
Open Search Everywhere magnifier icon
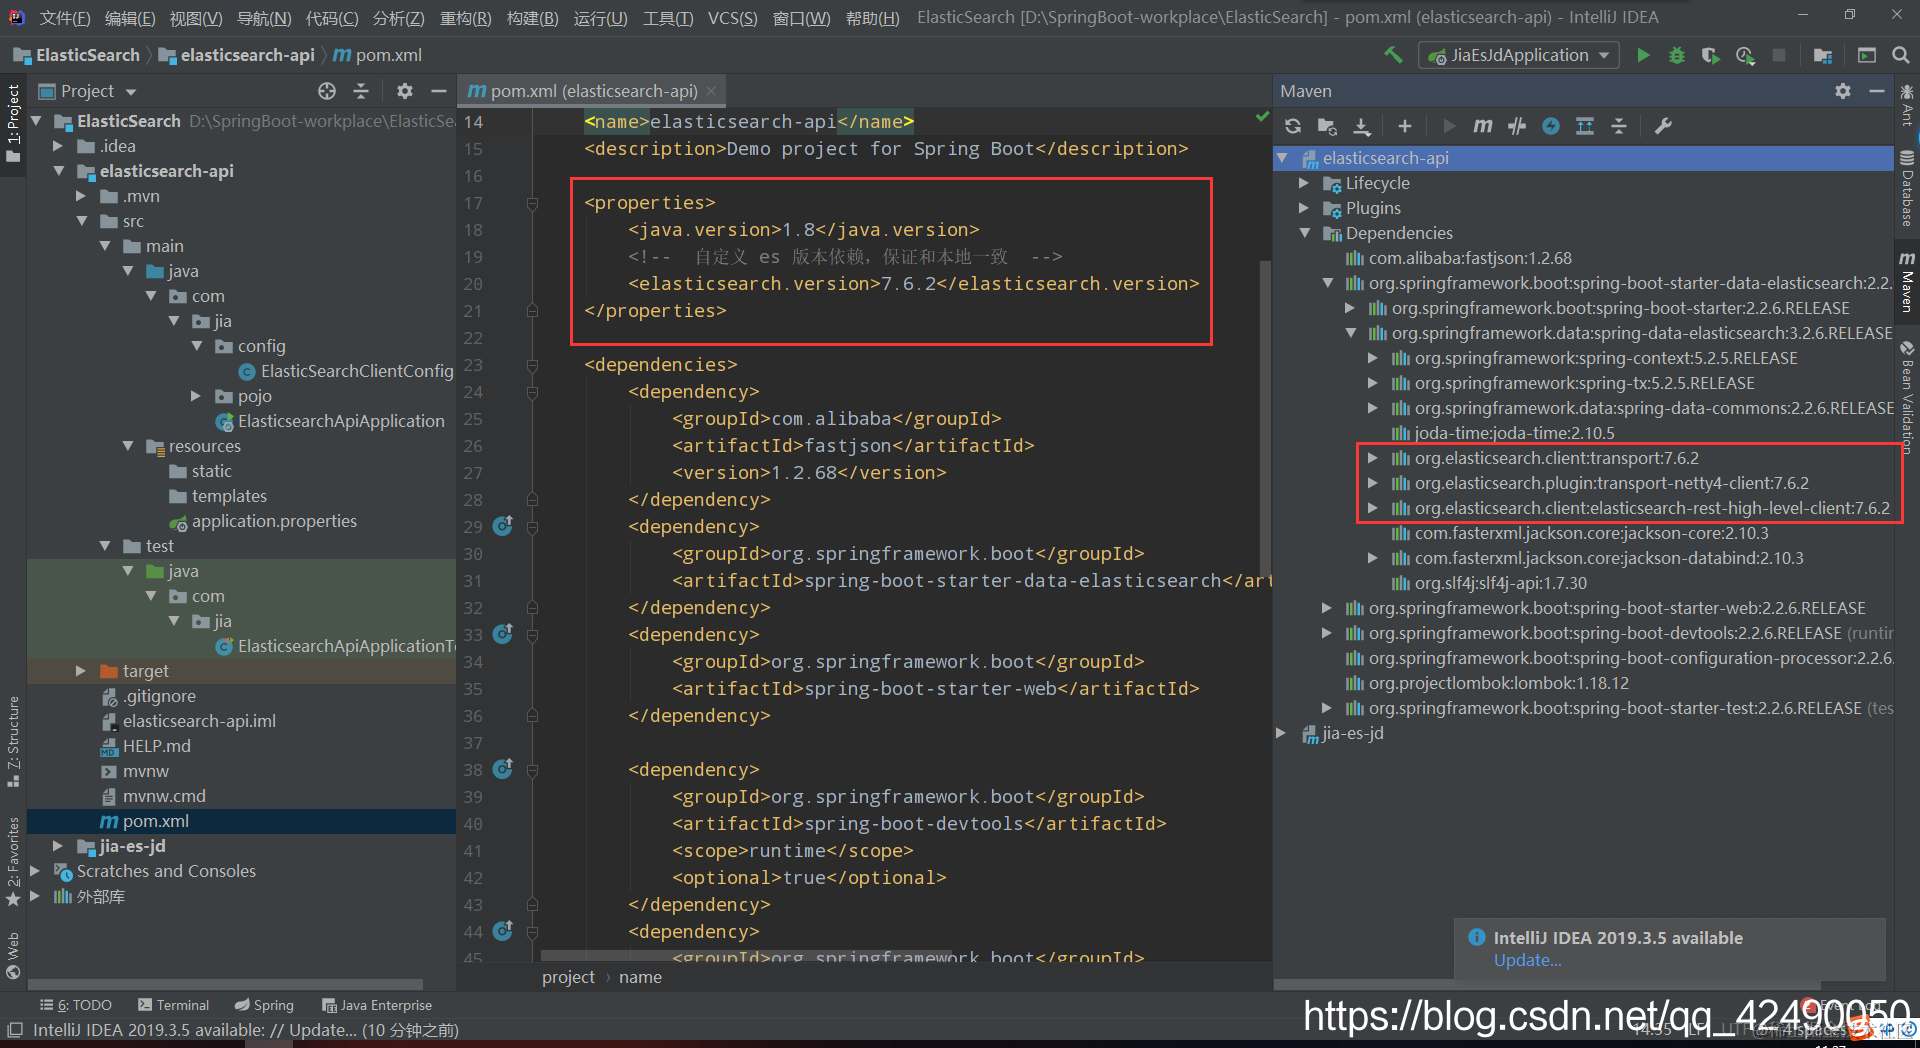click(1901, 55)
